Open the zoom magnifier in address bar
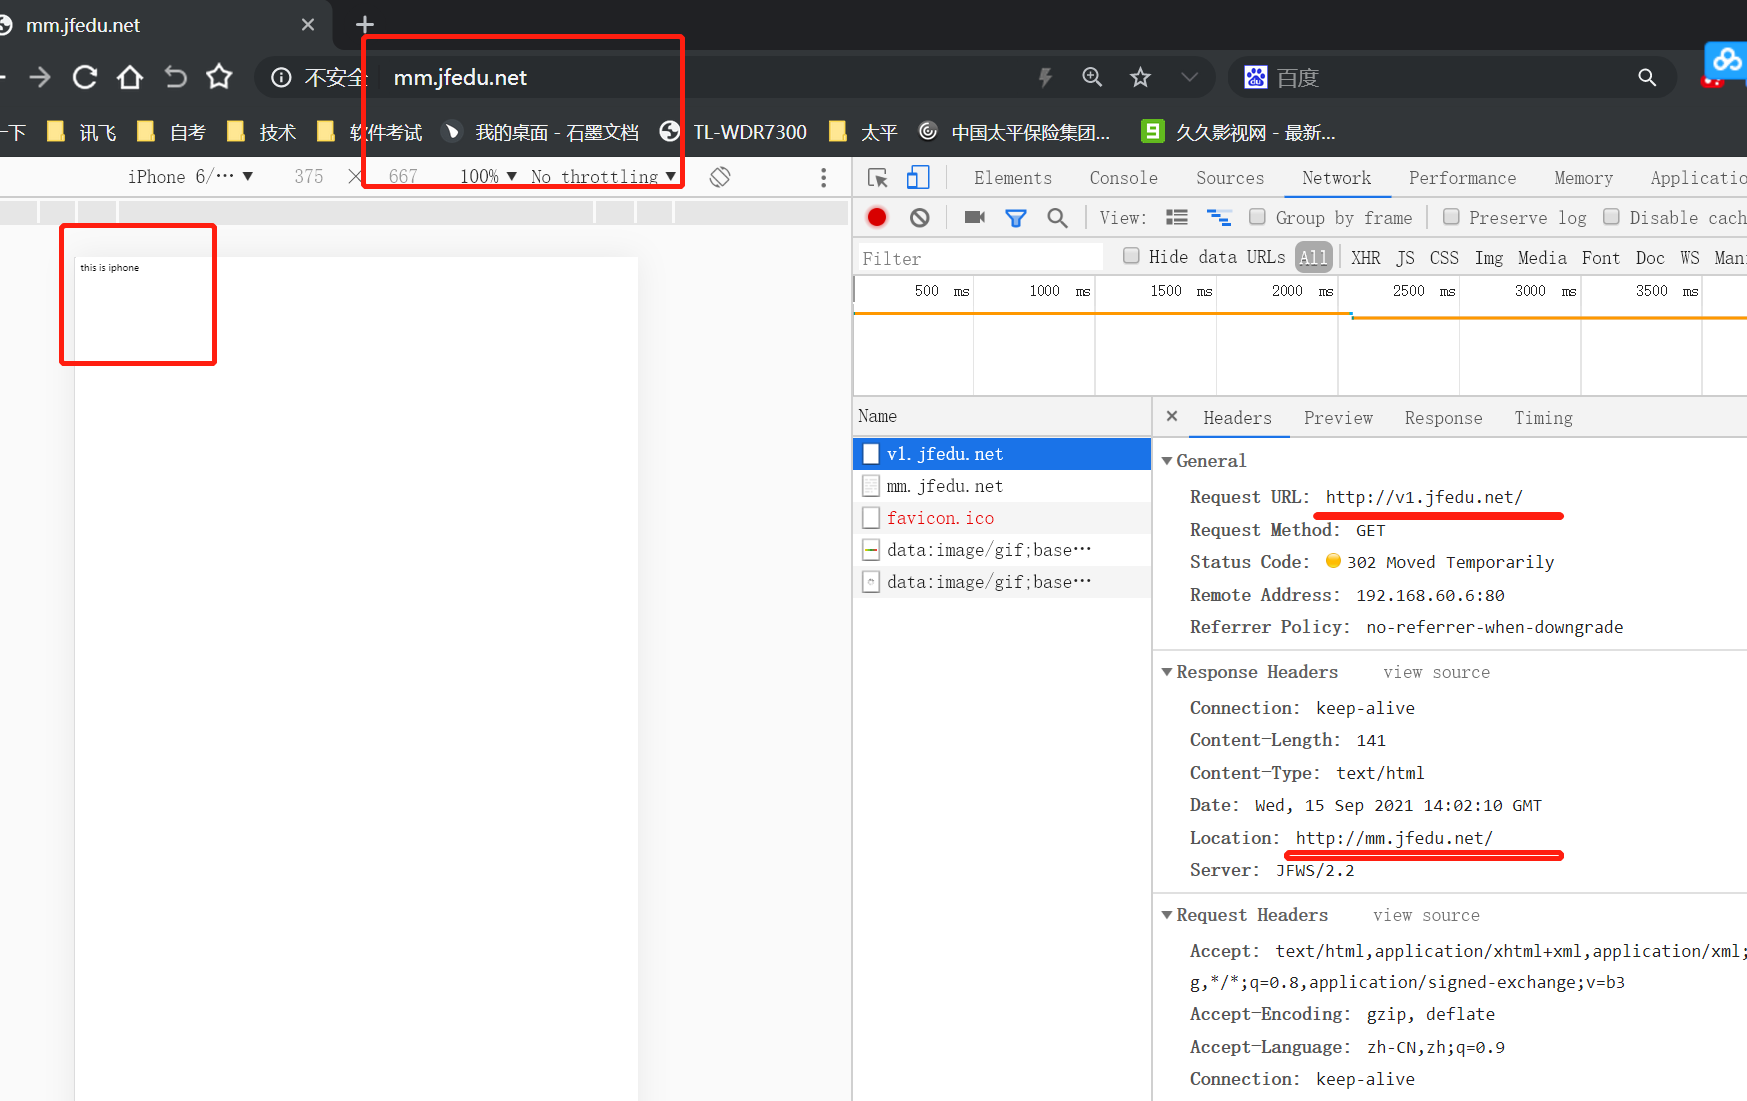1747x1101 pixels. point(1092,77)
